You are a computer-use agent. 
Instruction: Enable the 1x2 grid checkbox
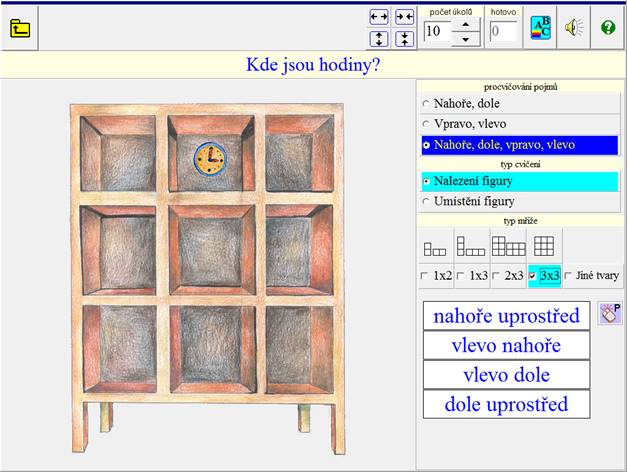point(424,276)
